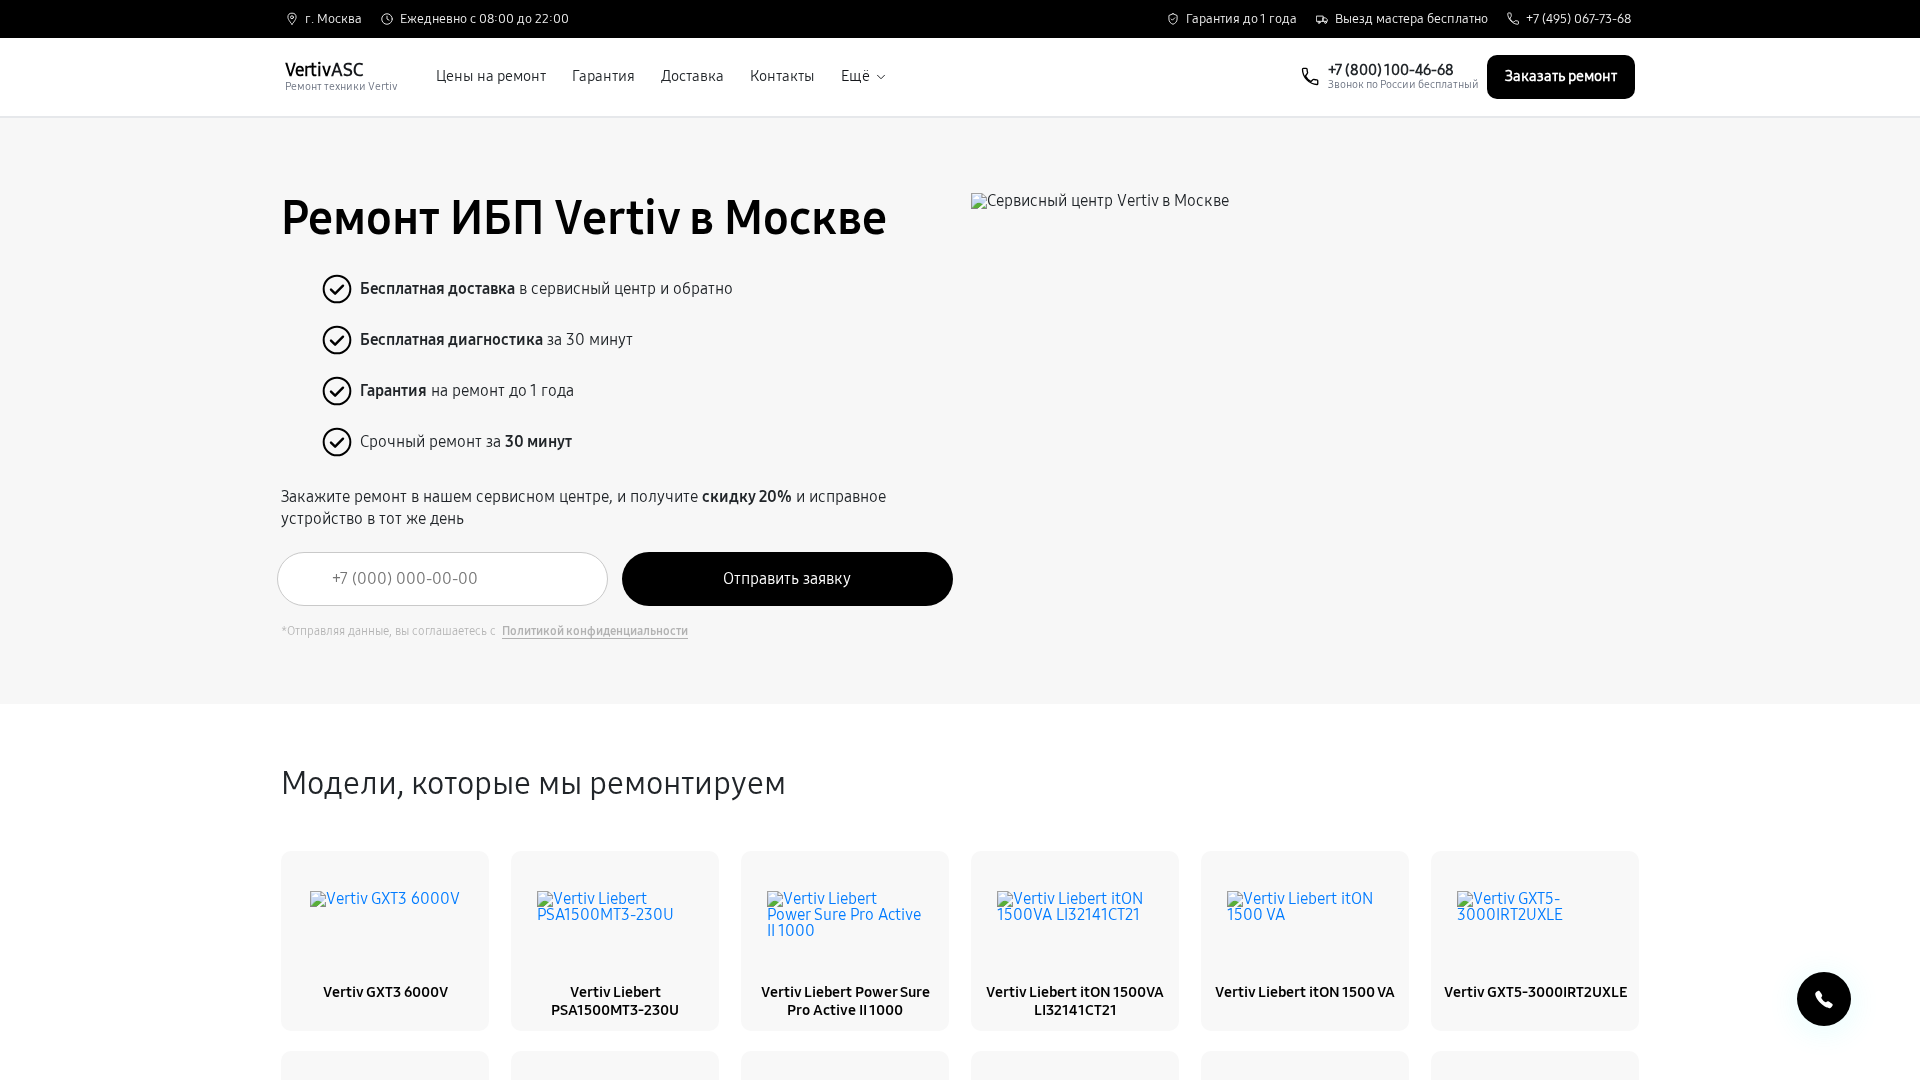Click checkmark icon by Срочный ремонт
Viewport: 1920px width, 1080px height.
[x=337, y=442]
